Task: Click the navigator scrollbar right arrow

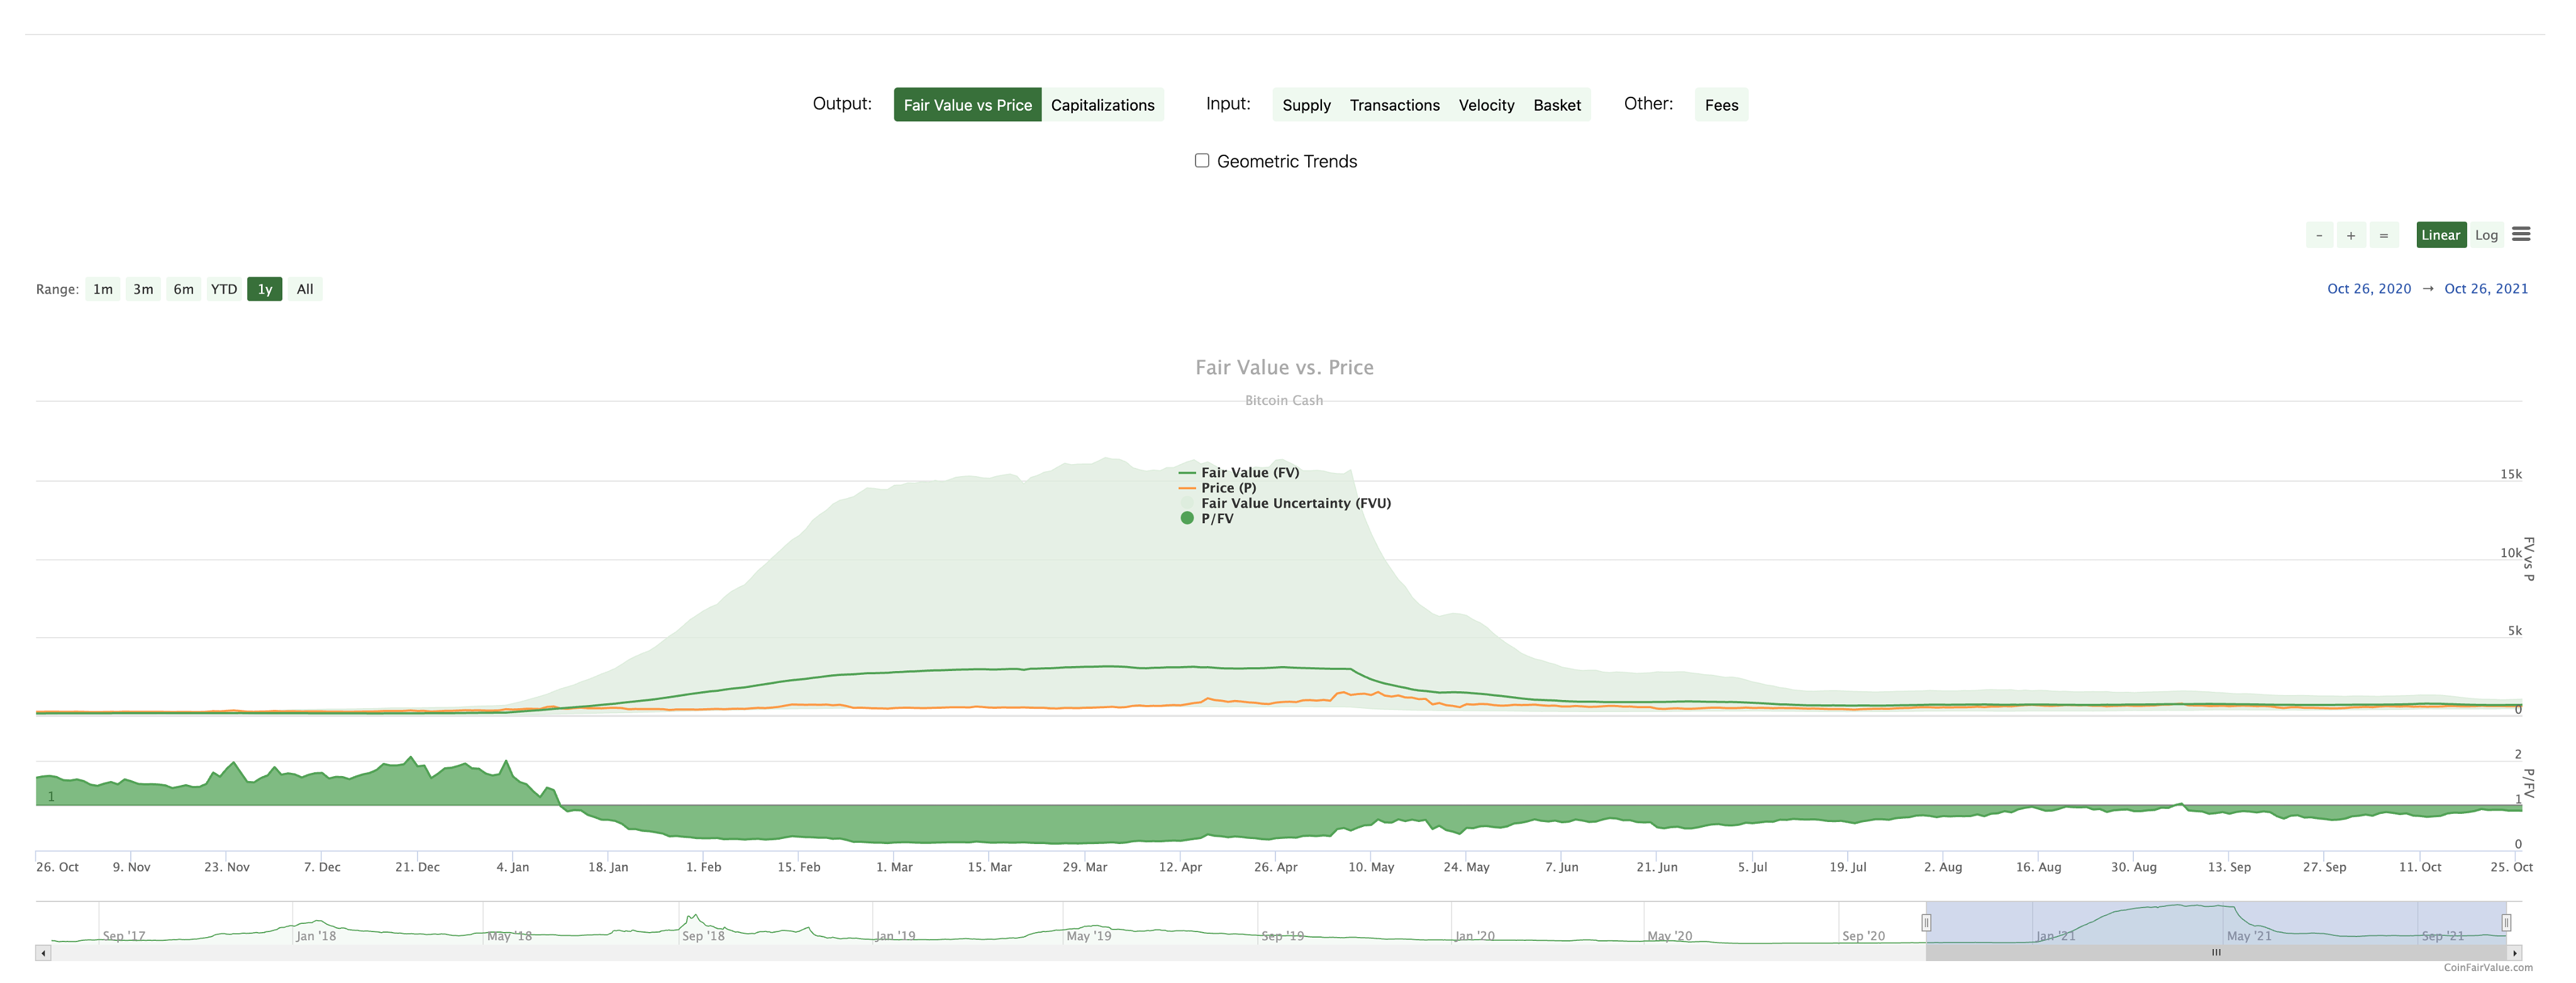Action: pyautogui.click(x=2514, y=953)
